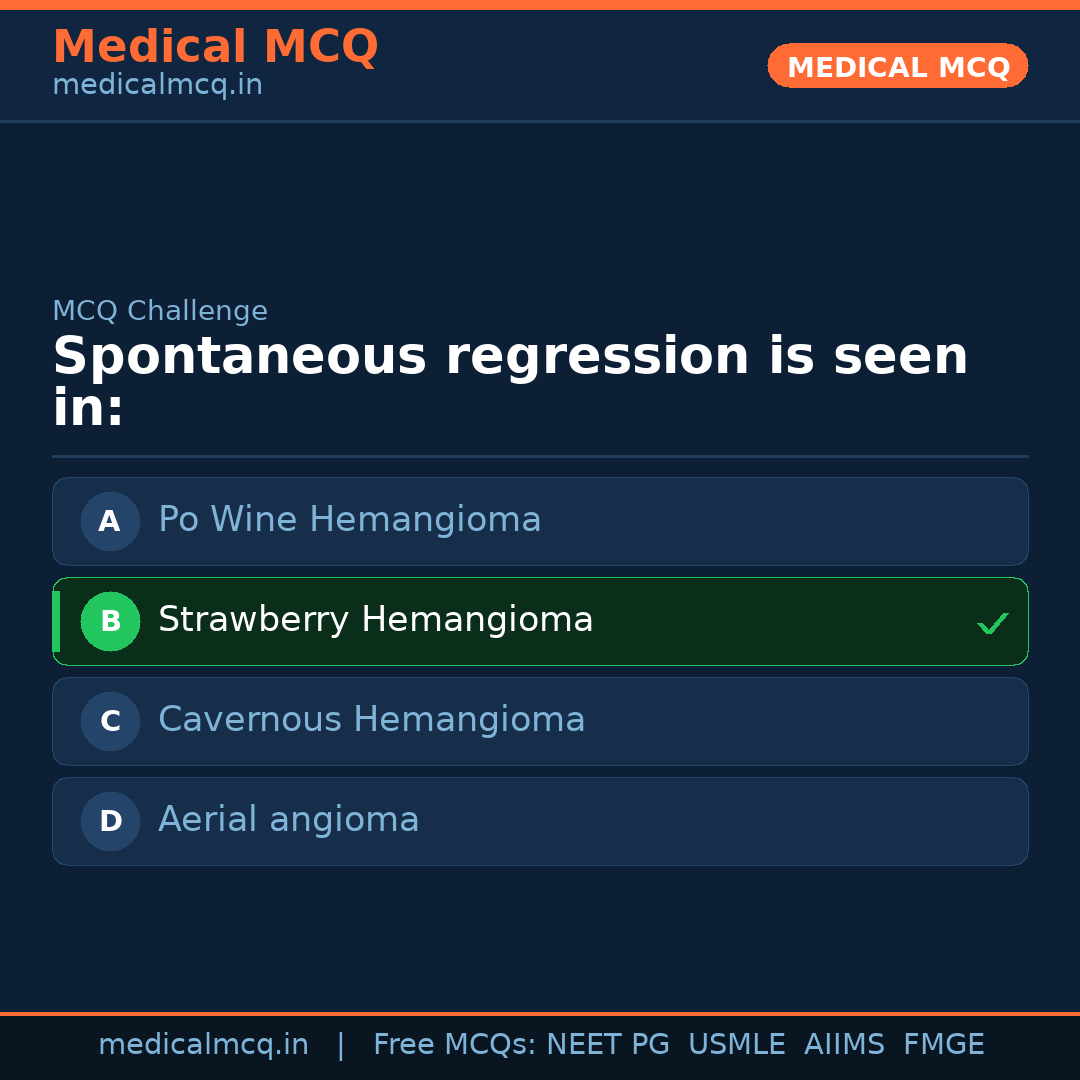Select the Aerial angioma answer

tap(288, 820)
